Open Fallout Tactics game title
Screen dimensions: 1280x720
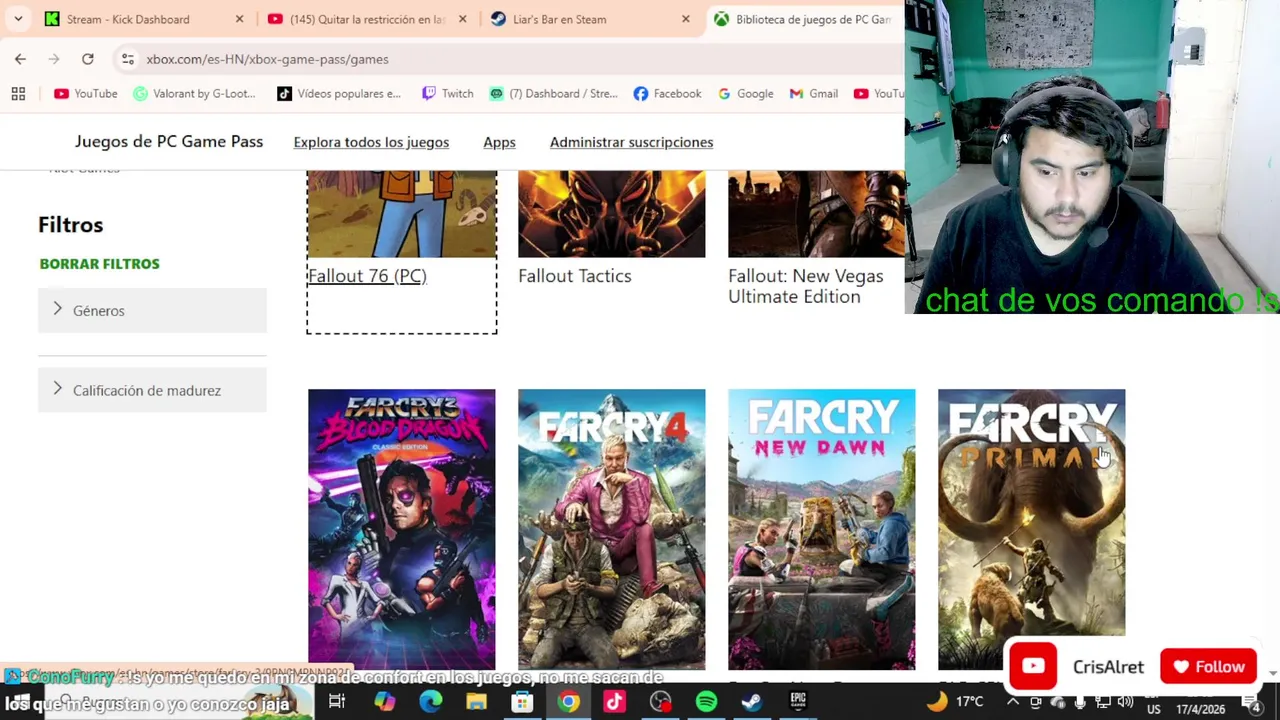574,276
